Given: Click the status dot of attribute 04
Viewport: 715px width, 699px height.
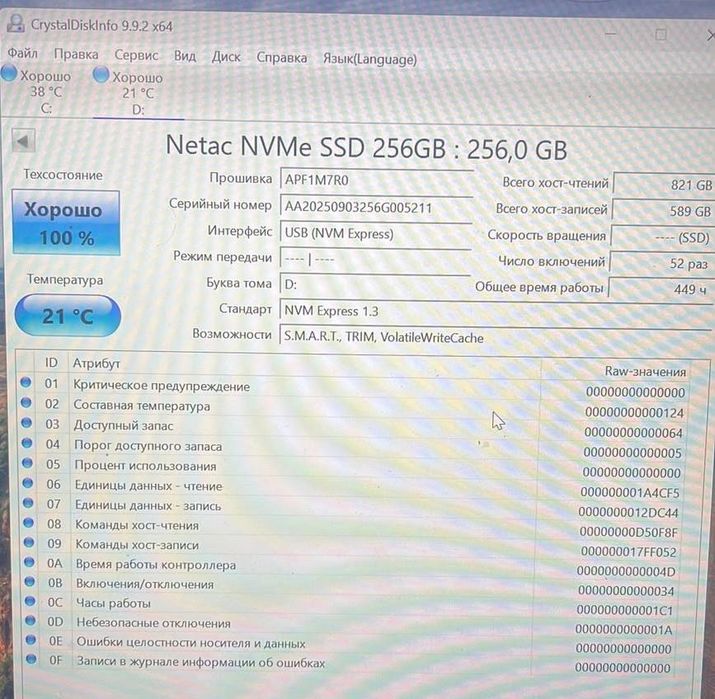Looking at the screenshot, I should [x=27, y=442].
